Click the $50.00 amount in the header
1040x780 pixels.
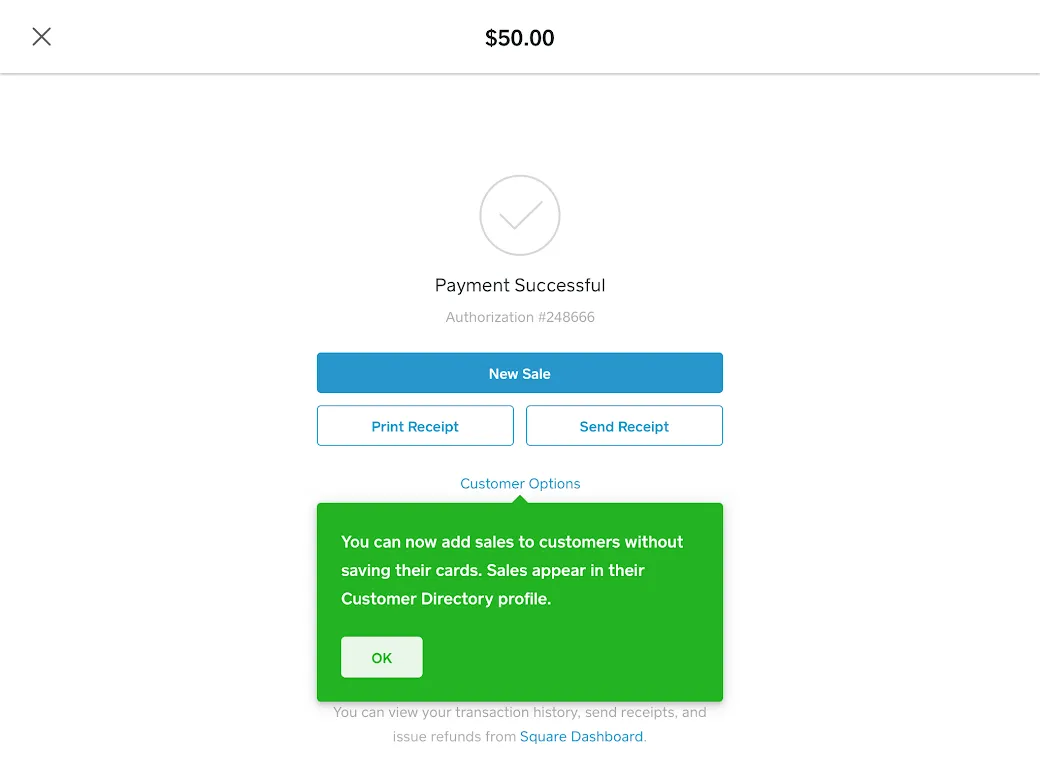click(x=519, y=38)
